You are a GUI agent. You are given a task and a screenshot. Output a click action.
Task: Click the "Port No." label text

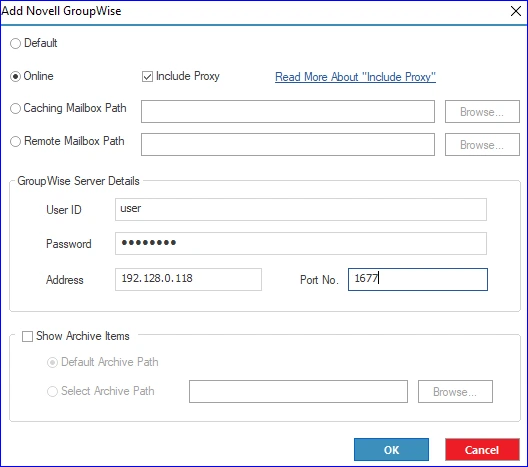pyautogui.click(x=319, y=280)
